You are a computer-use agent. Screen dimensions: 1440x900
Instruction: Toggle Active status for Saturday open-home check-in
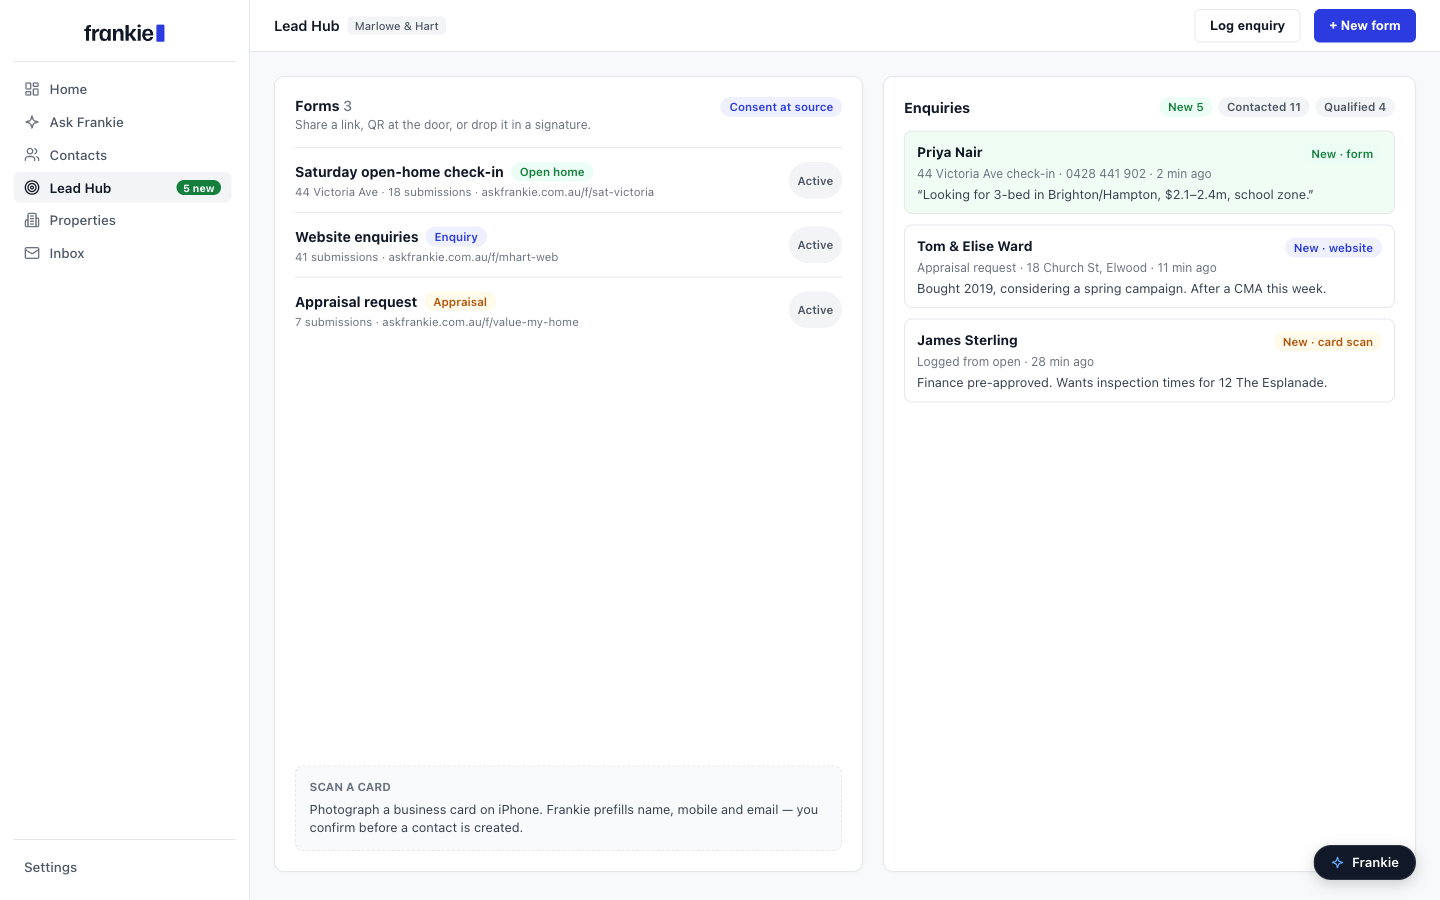click(815, 181)
